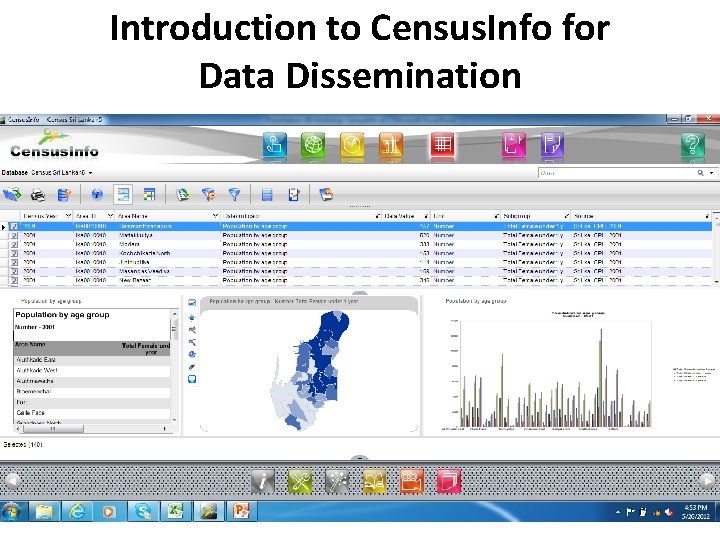Click the calculator toolbar icon
Image resolution: width=720 pixels, height=540 pixels.
pyautogui.click(x=267, y=195)
